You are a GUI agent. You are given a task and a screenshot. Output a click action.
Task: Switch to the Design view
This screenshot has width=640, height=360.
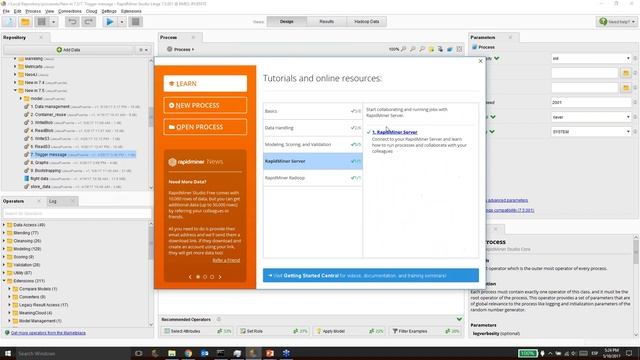287,22
